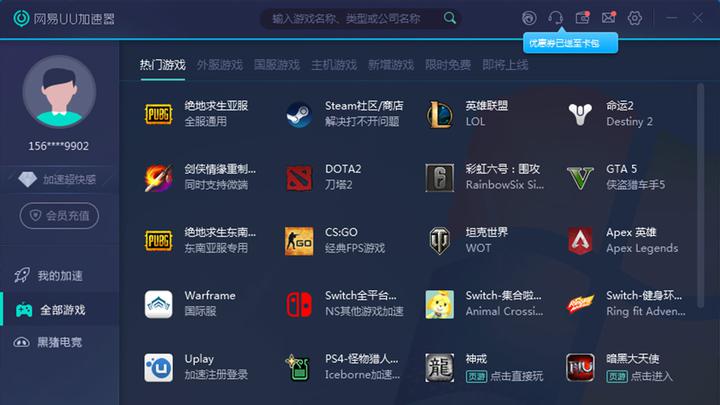Click the 神戒 dragon icon
This screenshot has width=720, height=405.
click(x=439, y=368)
